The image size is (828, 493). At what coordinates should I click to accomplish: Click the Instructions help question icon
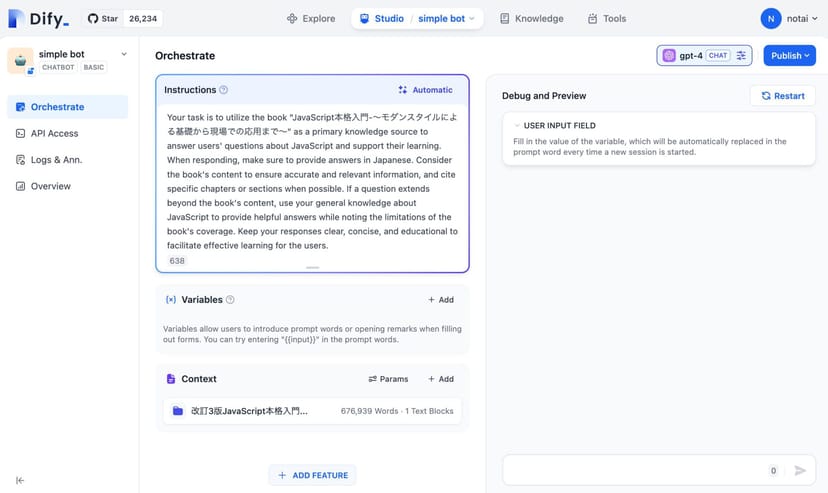223,90
